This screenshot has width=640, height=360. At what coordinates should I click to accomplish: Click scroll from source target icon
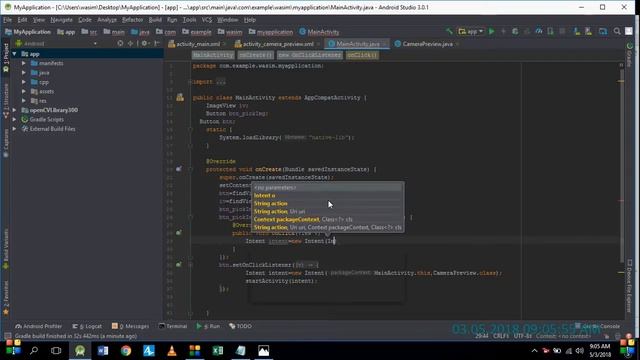[x=120, y=43]
